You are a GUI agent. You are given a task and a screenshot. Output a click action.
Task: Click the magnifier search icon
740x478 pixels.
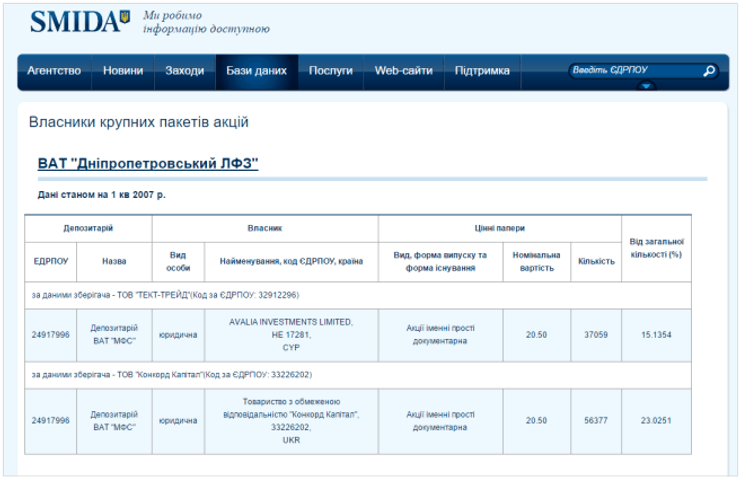pyautogui.click(x=709, y=71)
